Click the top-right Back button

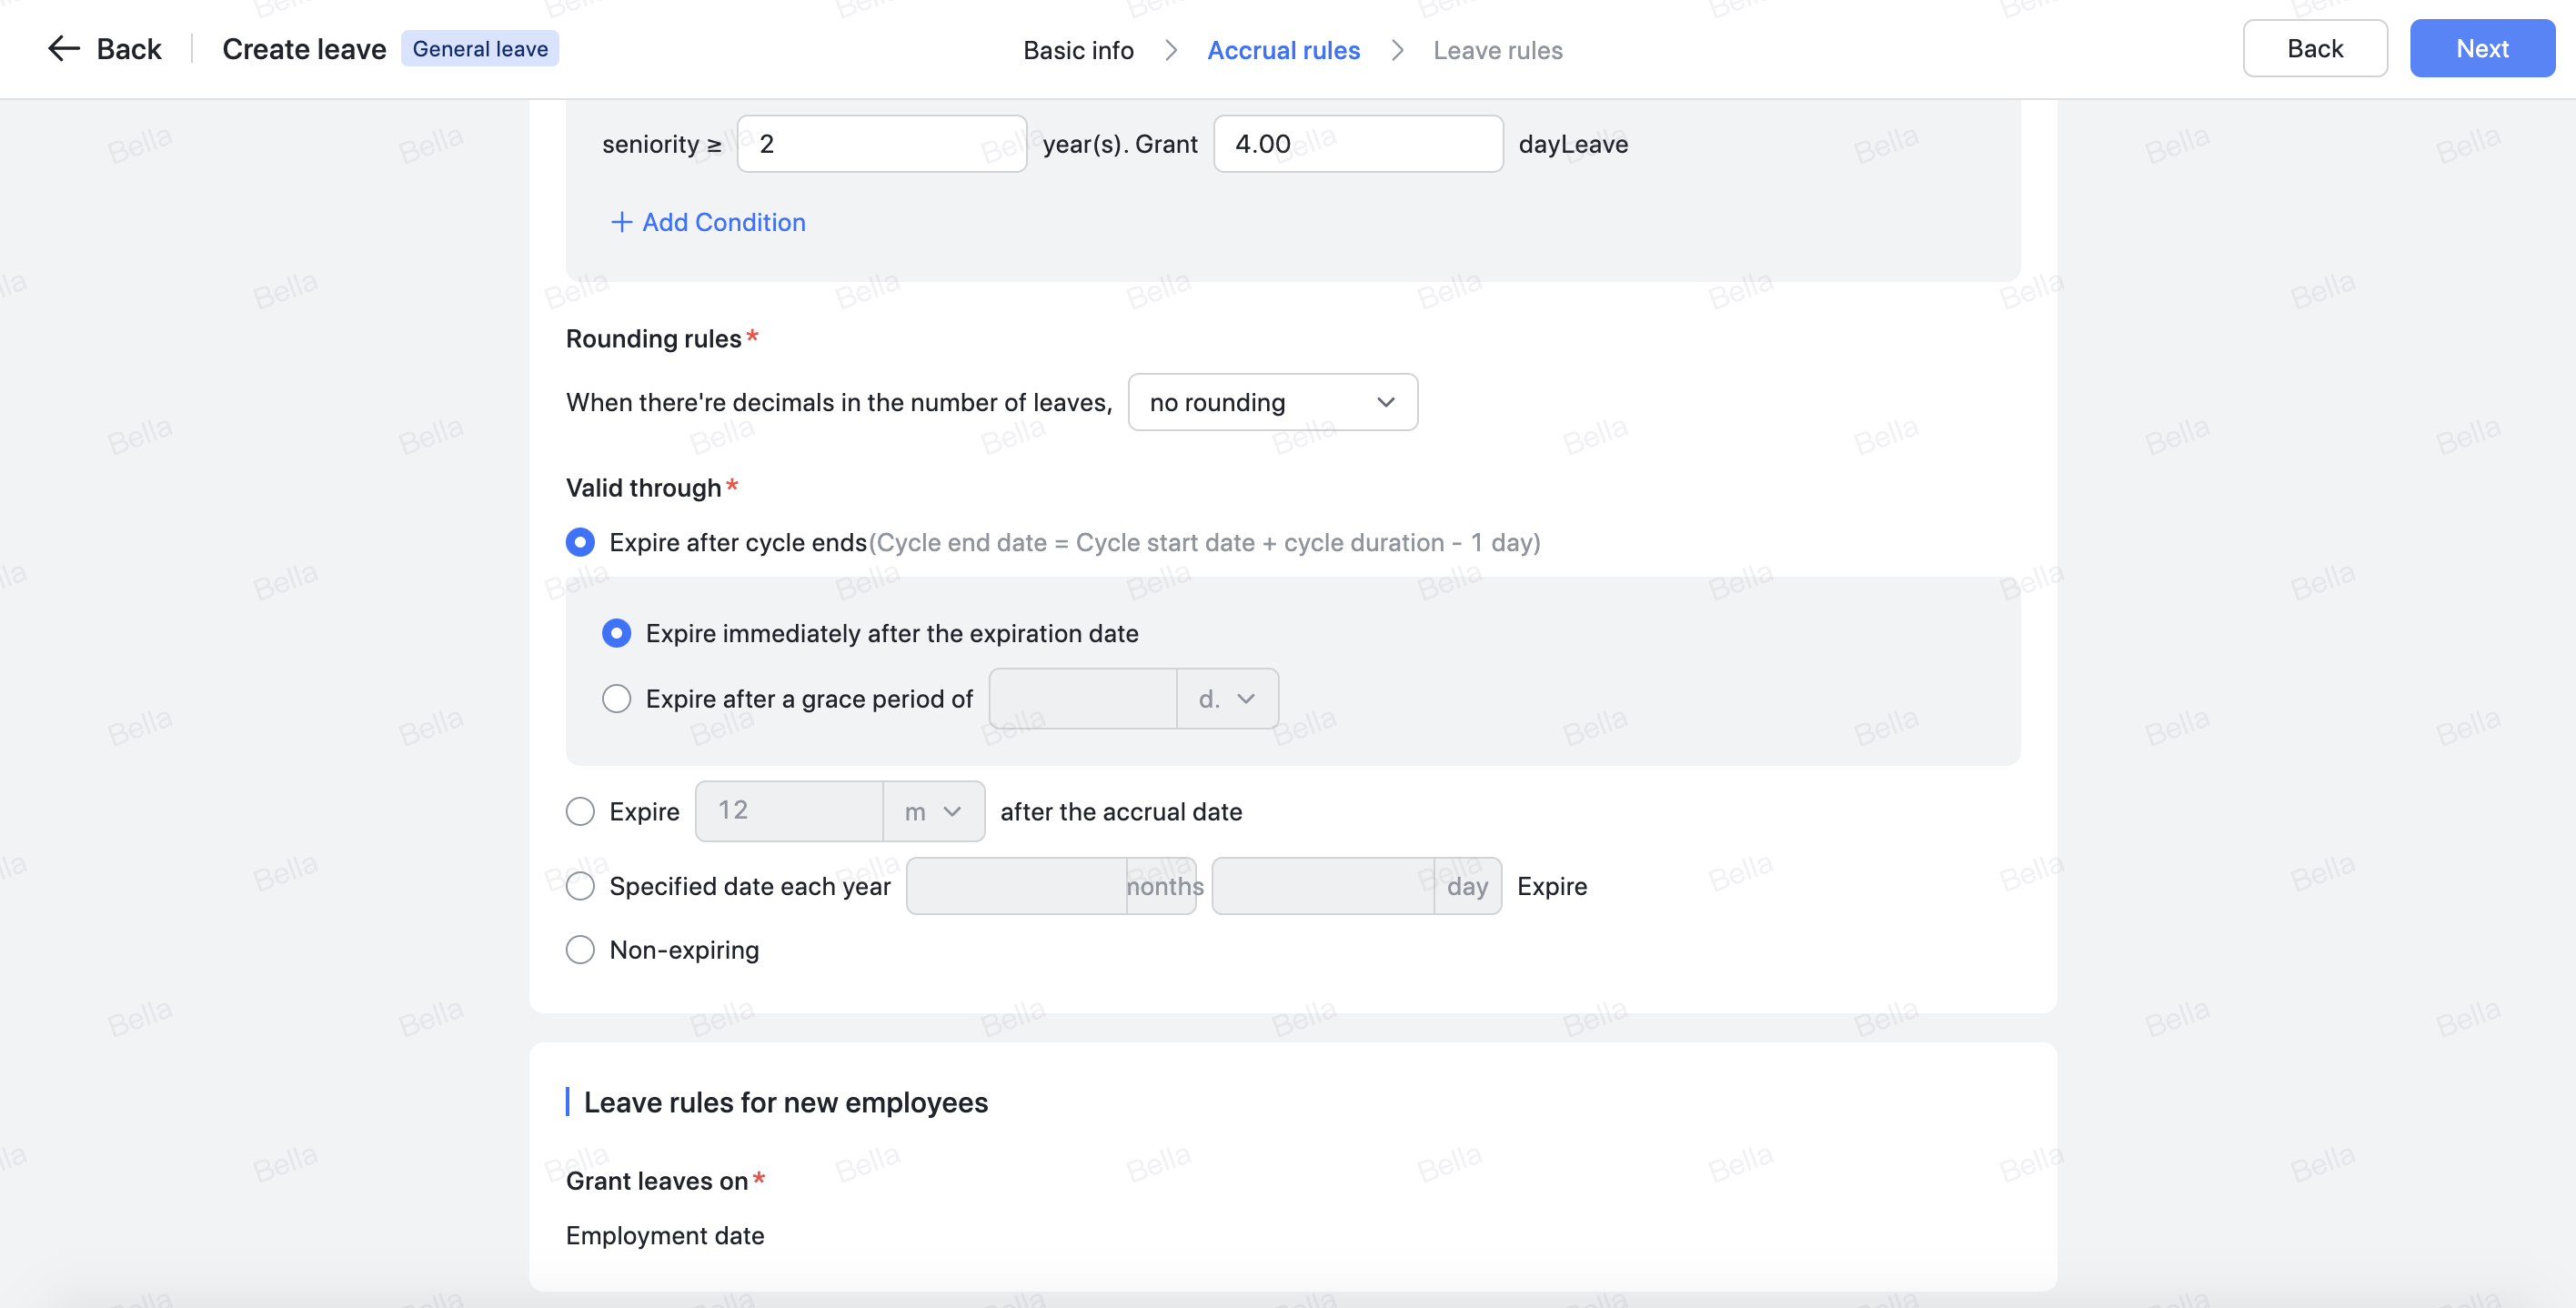point(2315,47)
